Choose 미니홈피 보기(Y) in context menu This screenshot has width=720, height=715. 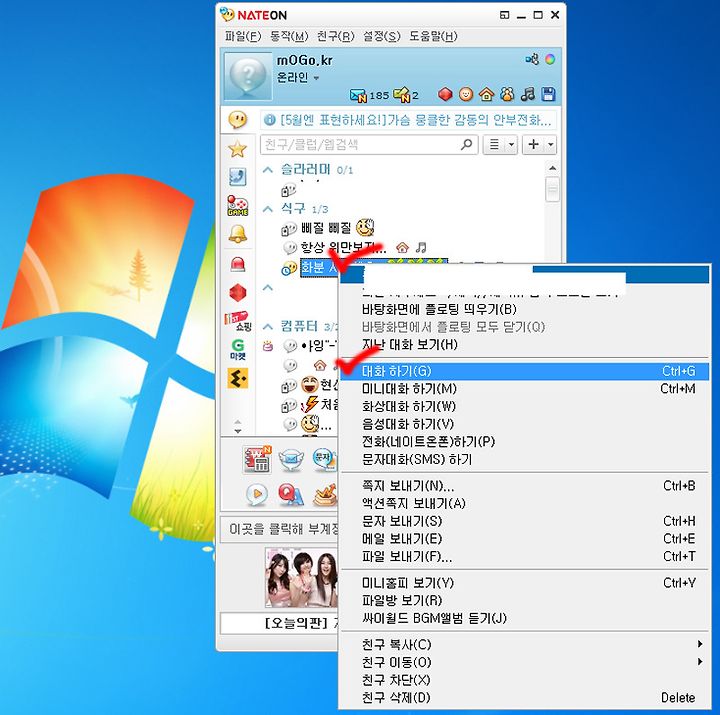pyautogui.click(x=524, y=583)
